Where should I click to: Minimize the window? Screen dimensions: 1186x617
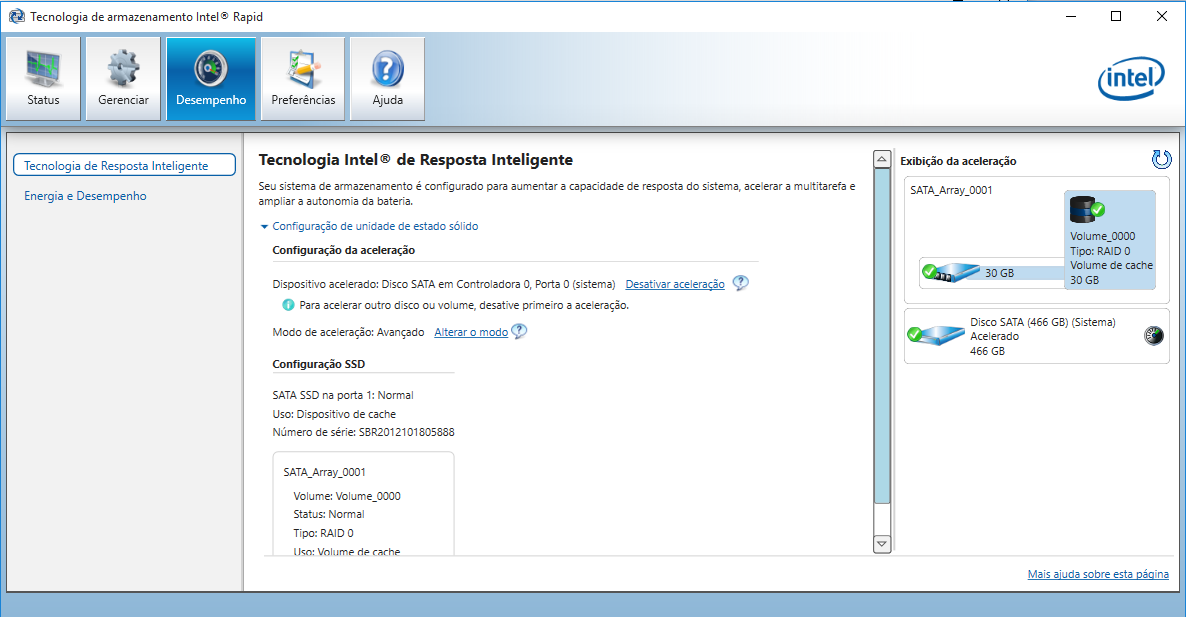click(x=1070, y=16)
